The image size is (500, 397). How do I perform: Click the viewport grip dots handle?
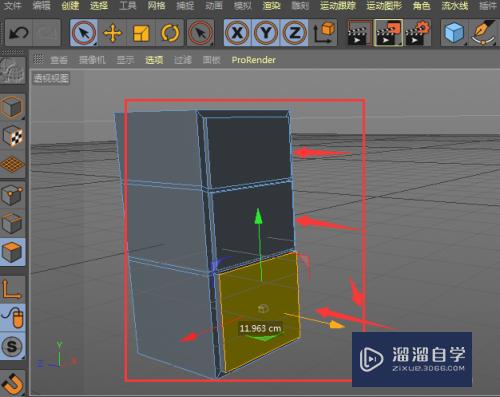[x=39, y=59]
